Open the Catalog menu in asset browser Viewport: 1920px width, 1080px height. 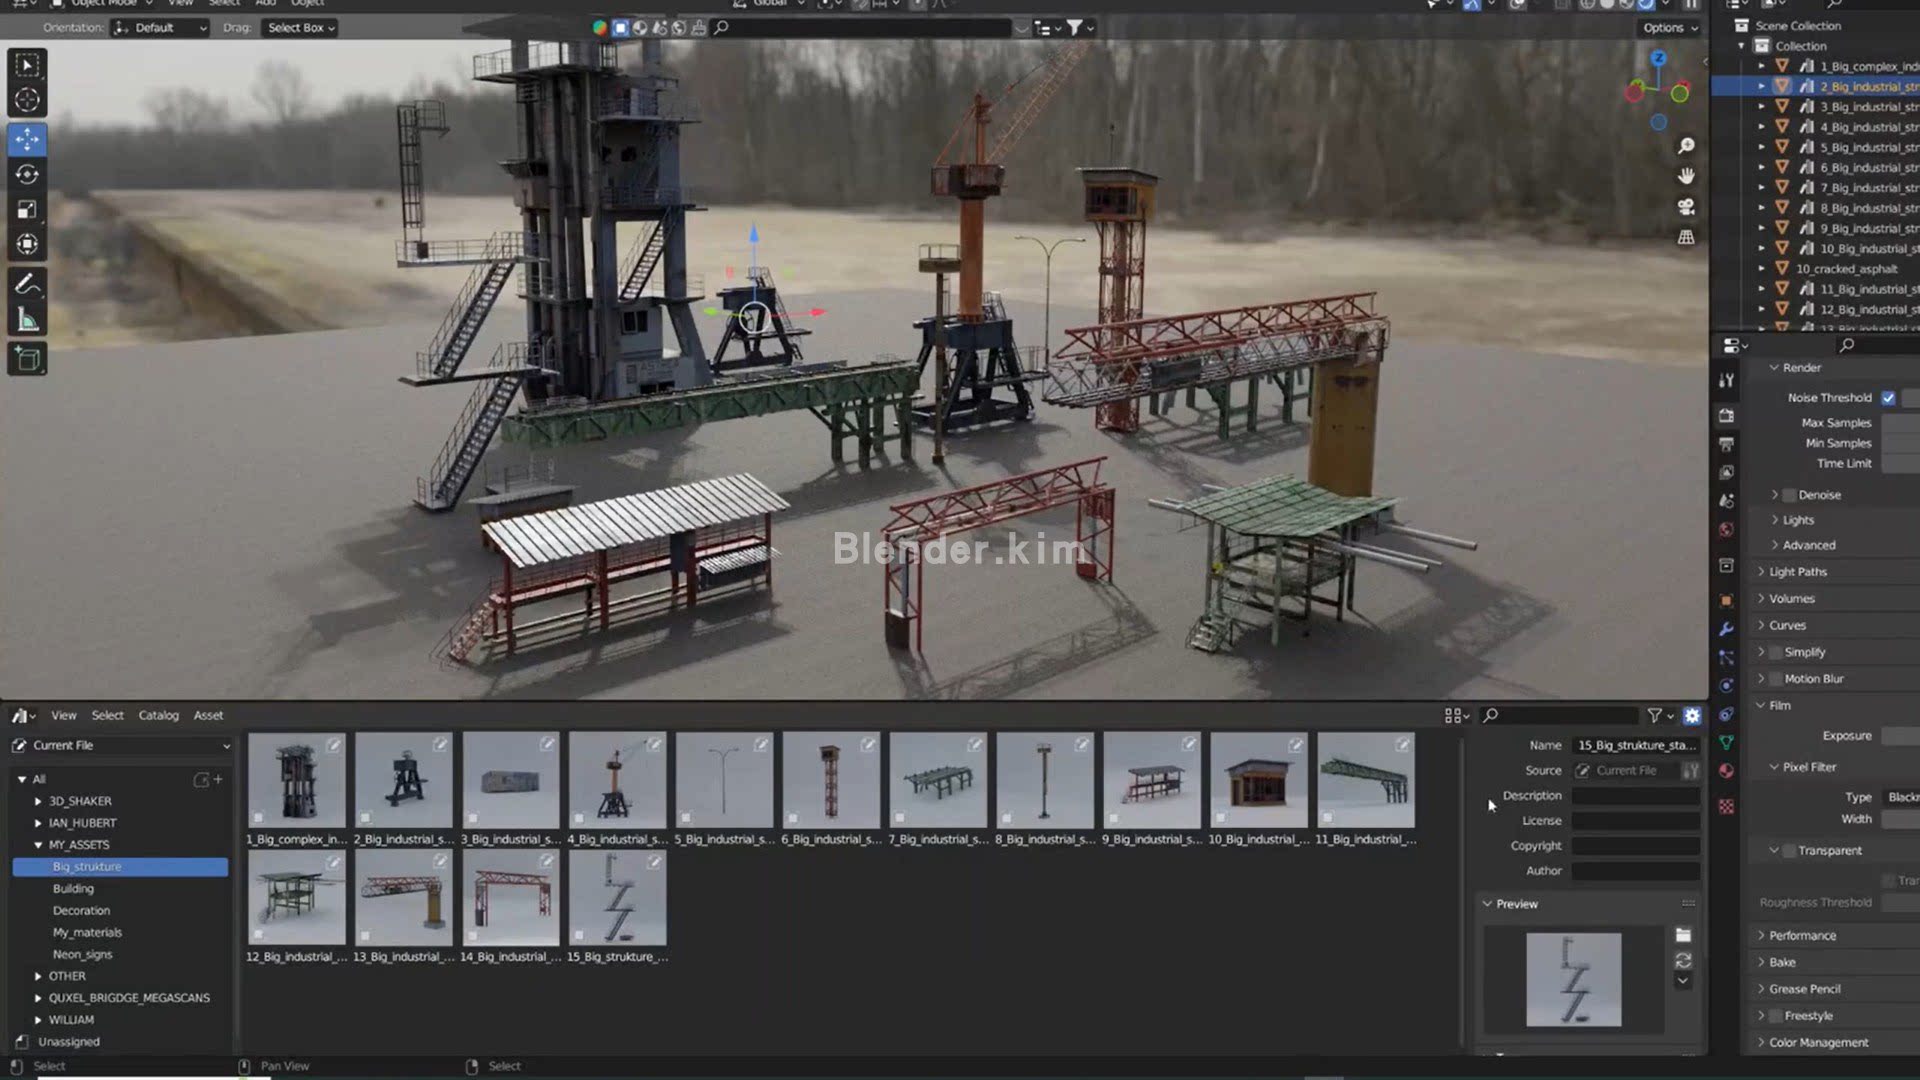(x=158, y=716)
